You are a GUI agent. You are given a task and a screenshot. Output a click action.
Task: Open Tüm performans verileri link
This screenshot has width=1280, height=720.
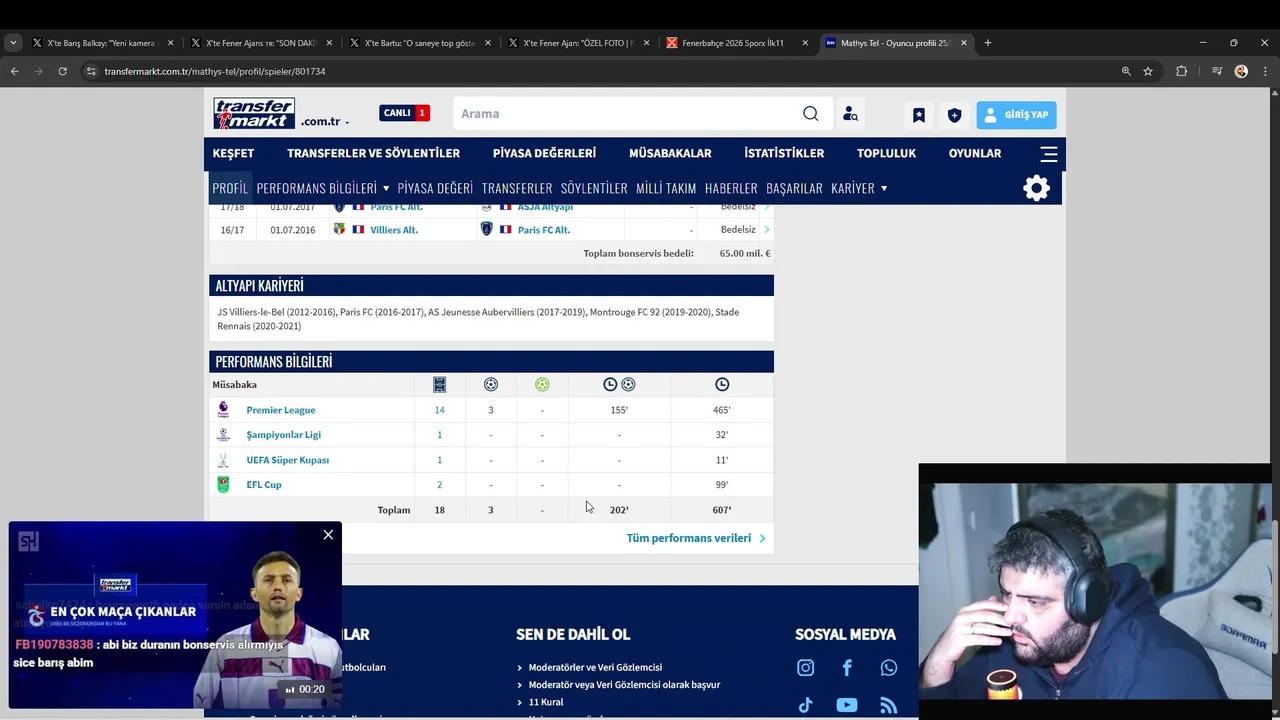(x=696, y=538)
